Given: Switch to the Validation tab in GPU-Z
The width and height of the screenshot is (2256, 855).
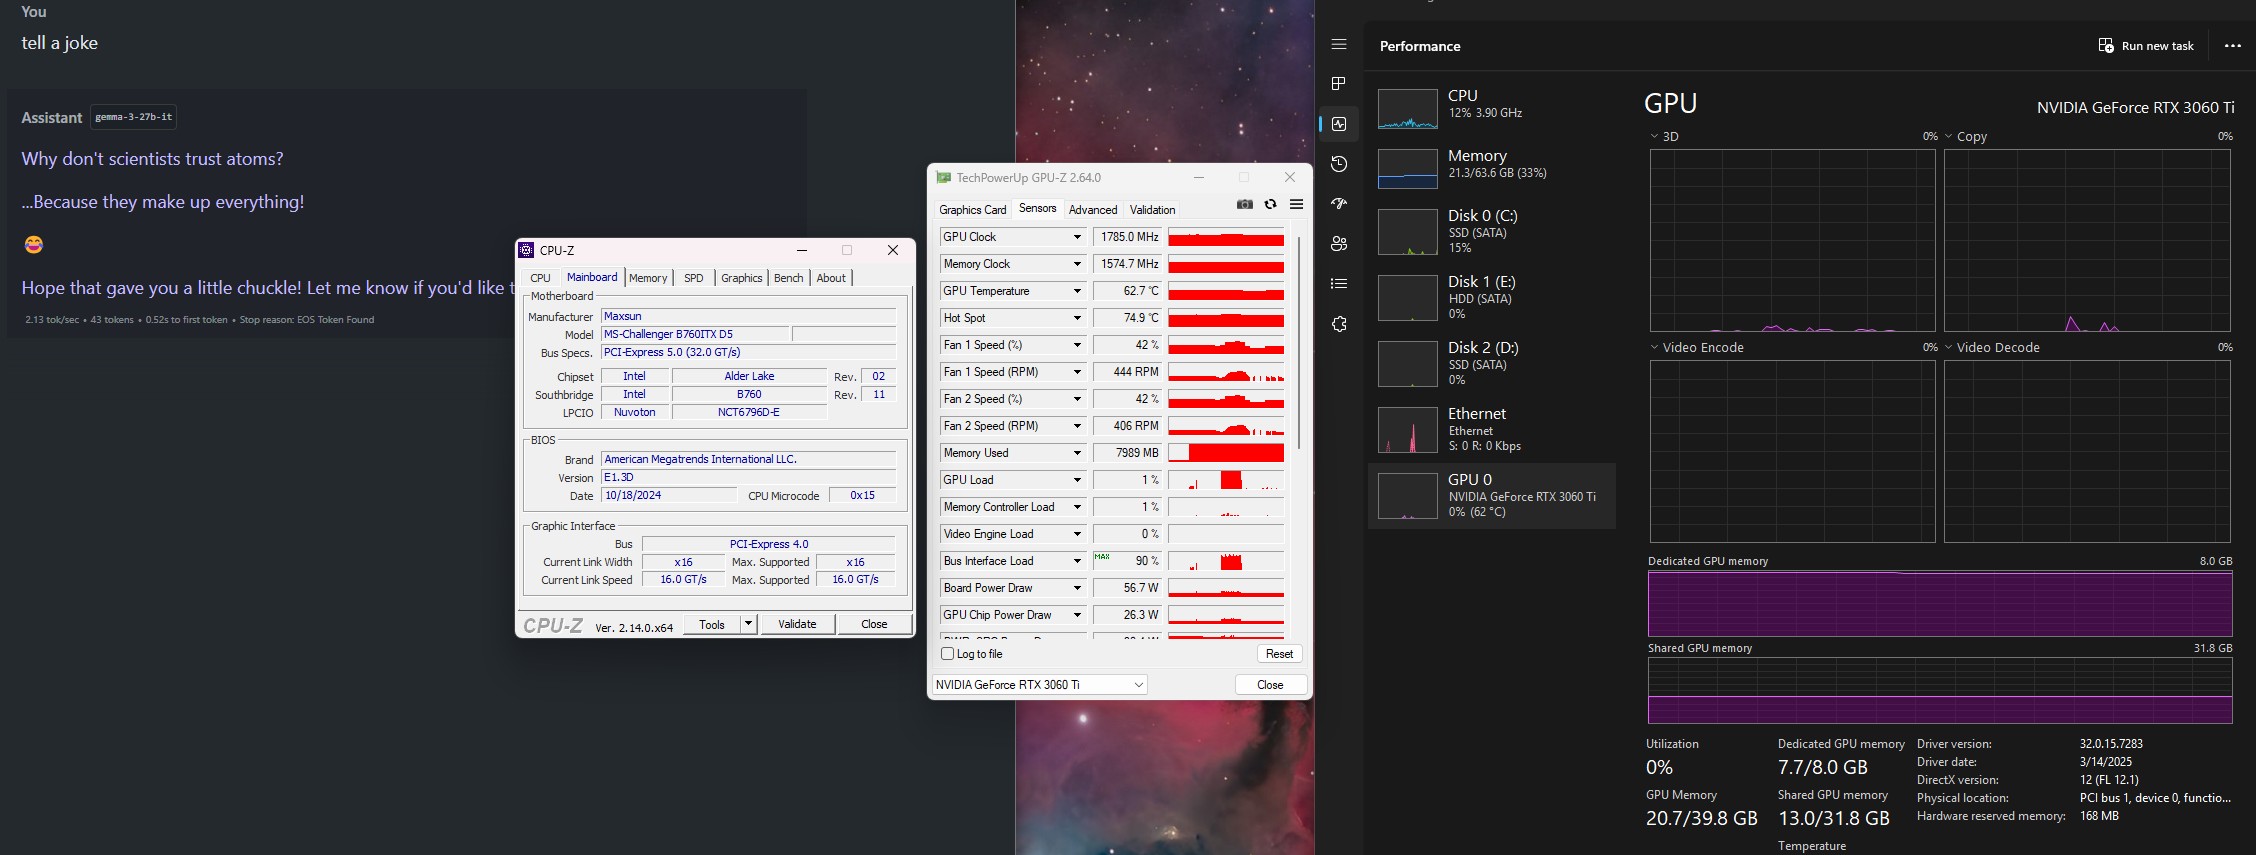Looking at the screenshot, I should click(1153, 210).
